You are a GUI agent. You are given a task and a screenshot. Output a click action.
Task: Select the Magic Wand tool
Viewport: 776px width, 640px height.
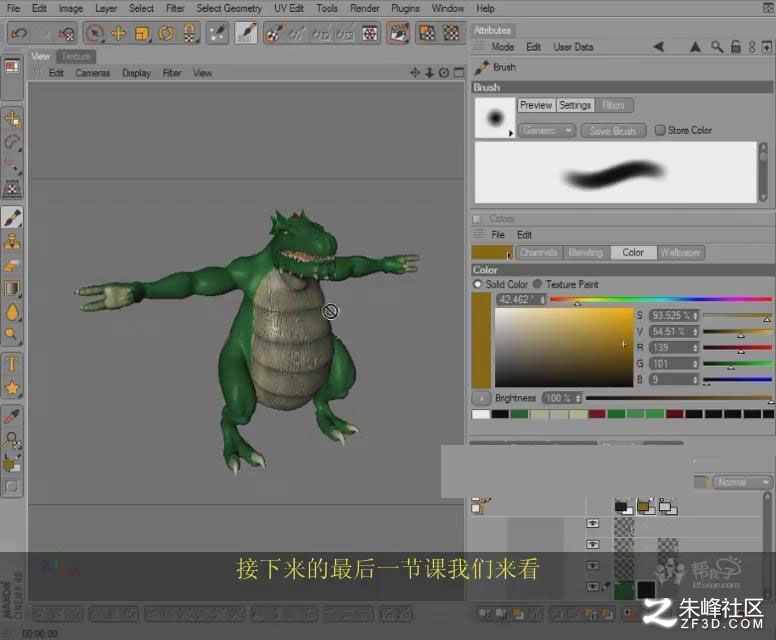tap(12, 166)
